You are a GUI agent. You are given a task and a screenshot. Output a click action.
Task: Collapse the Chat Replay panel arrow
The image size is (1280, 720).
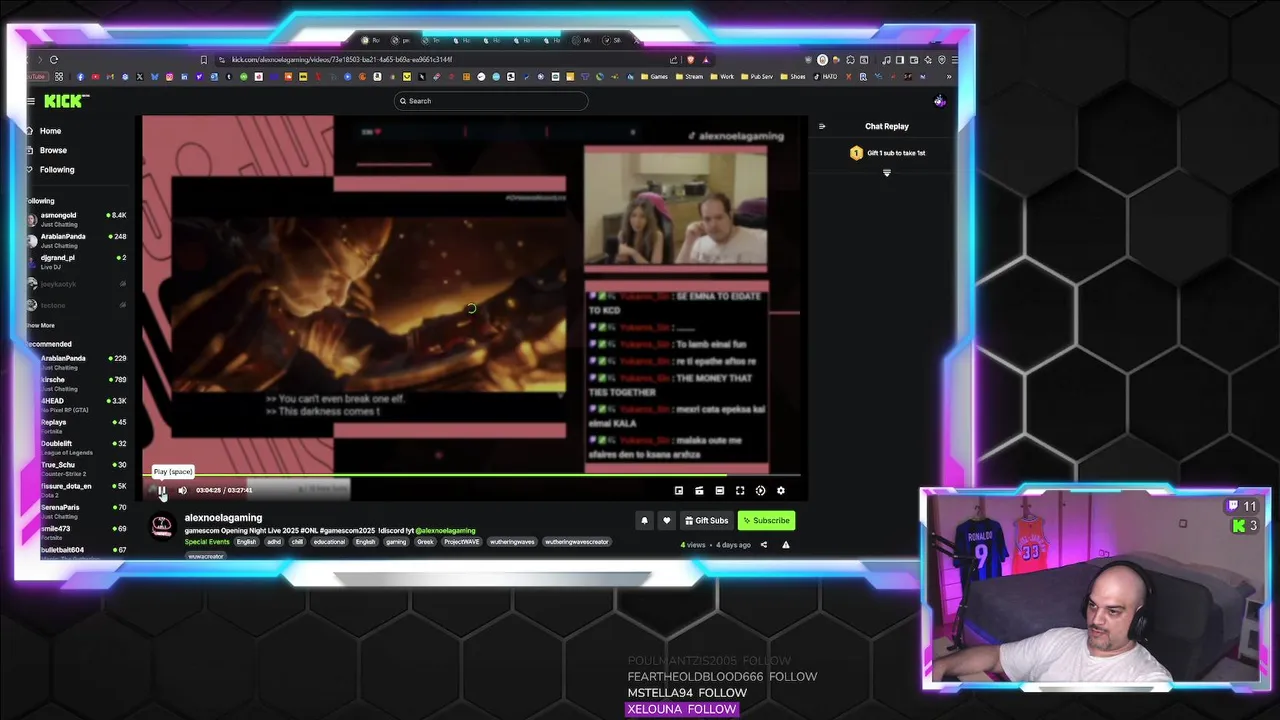(822, 126)
